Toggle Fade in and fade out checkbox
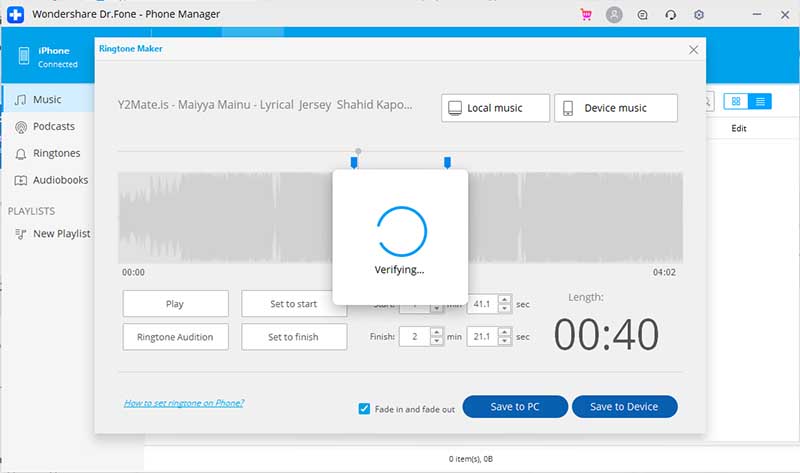 [x=364, y=409]
